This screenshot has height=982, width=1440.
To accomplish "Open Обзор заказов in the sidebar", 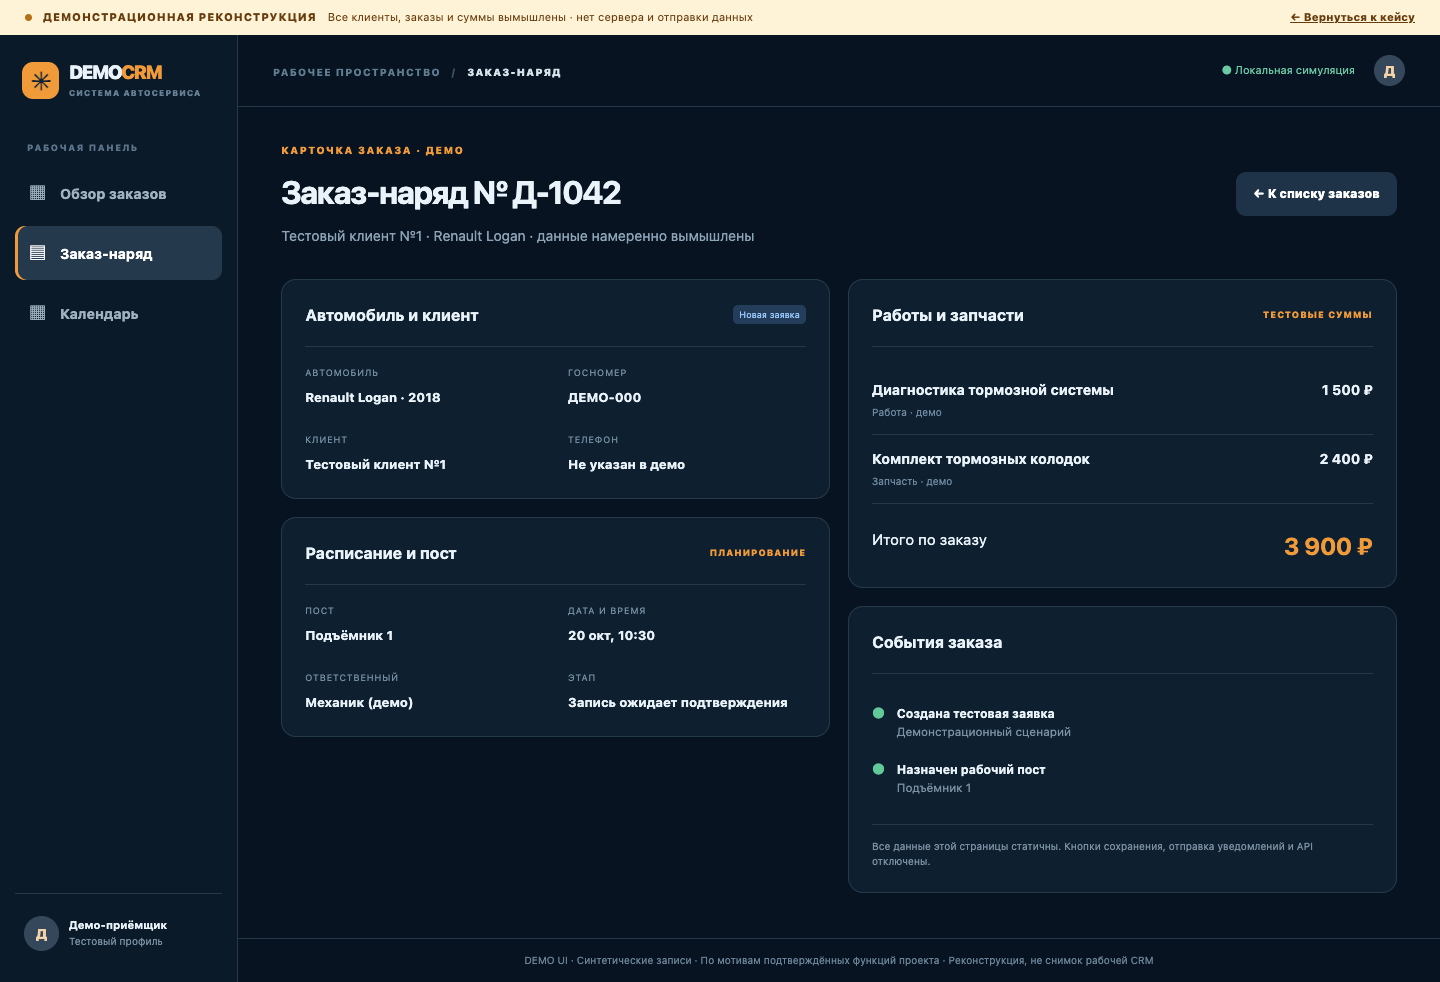I will (119, 193).
